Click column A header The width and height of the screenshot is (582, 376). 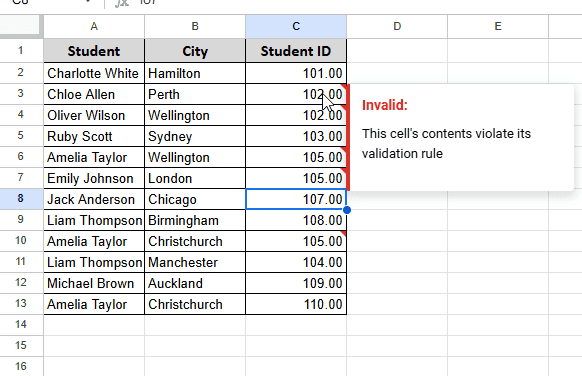[x=94, y=26]
